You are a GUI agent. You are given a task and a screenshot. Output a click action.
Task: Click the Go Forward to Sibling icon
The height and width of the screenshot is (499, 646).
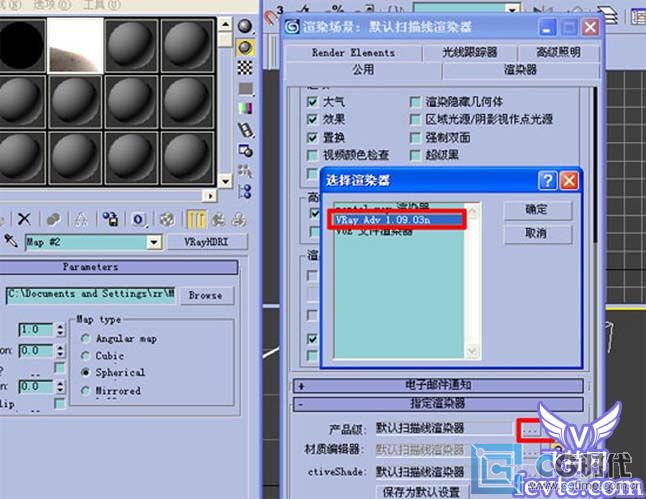click(x=239, y=220)
